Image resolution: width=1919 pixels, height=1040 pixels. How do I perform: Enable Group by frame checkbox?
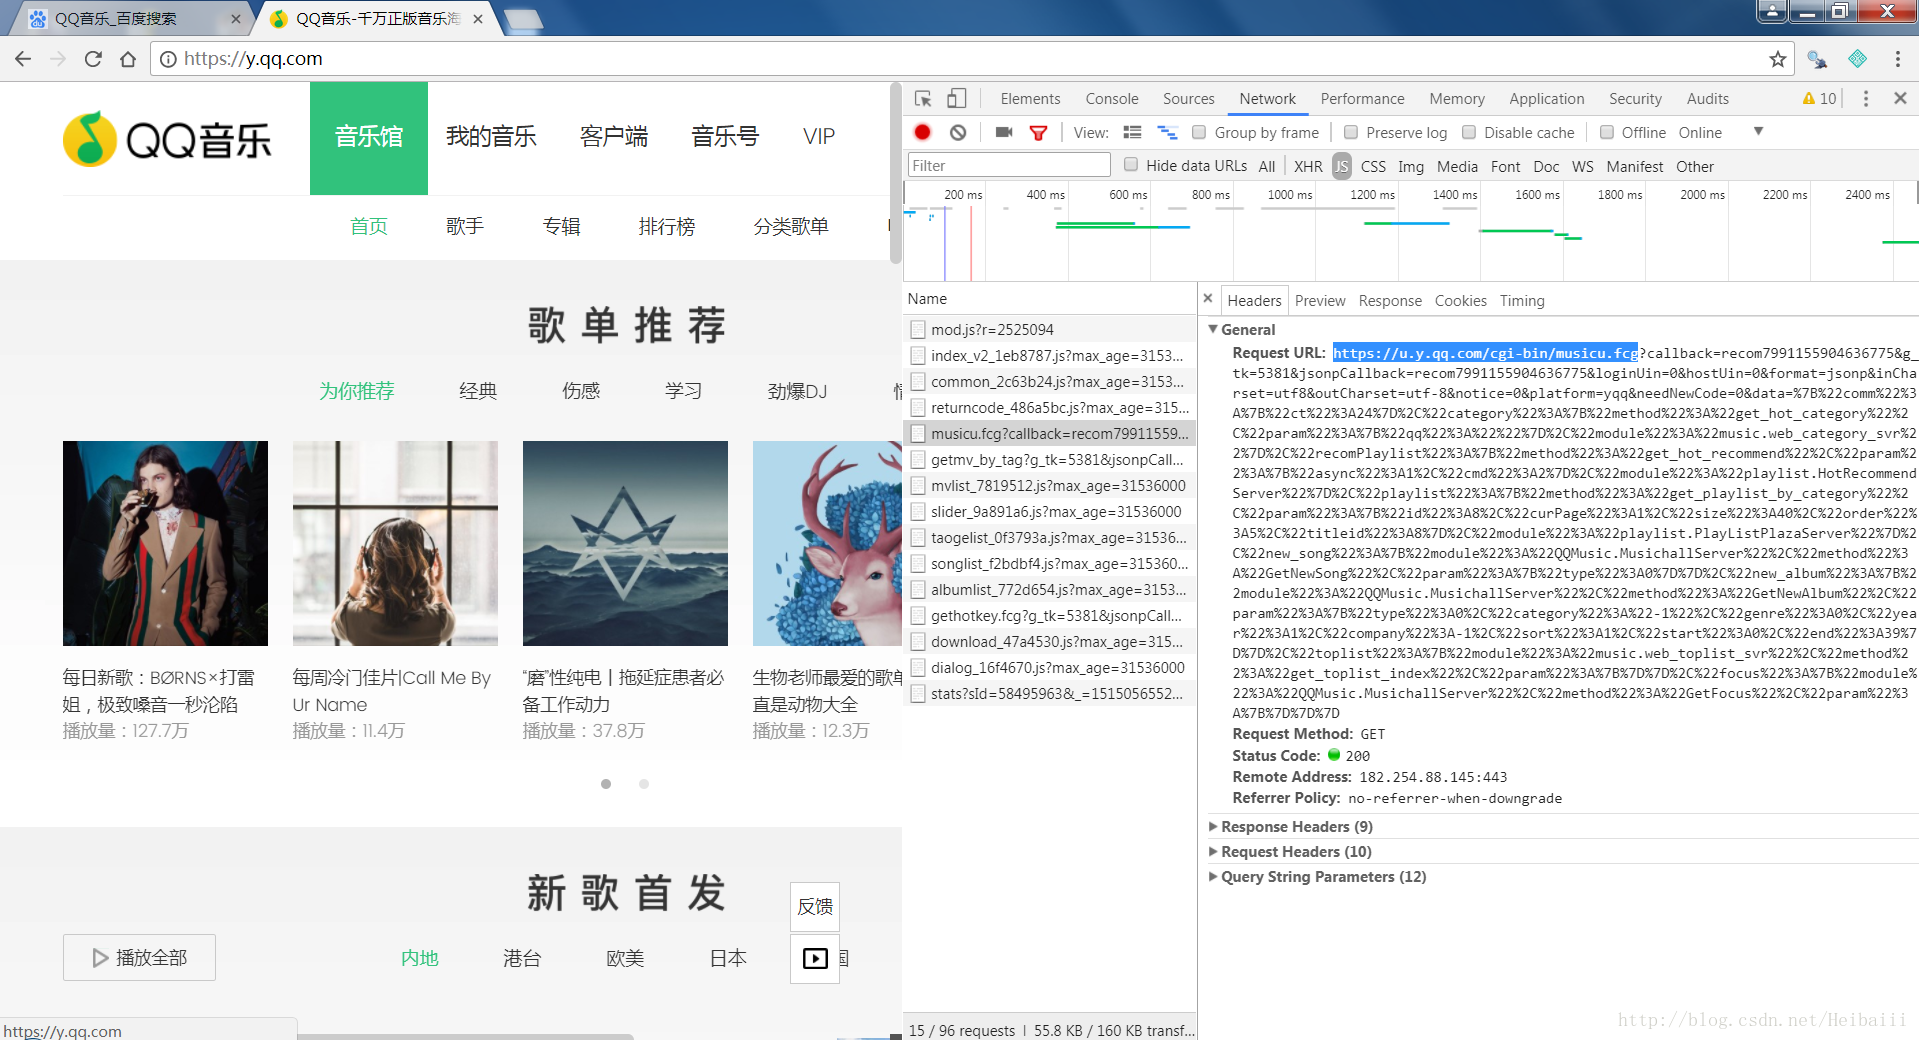(1199, 132)
